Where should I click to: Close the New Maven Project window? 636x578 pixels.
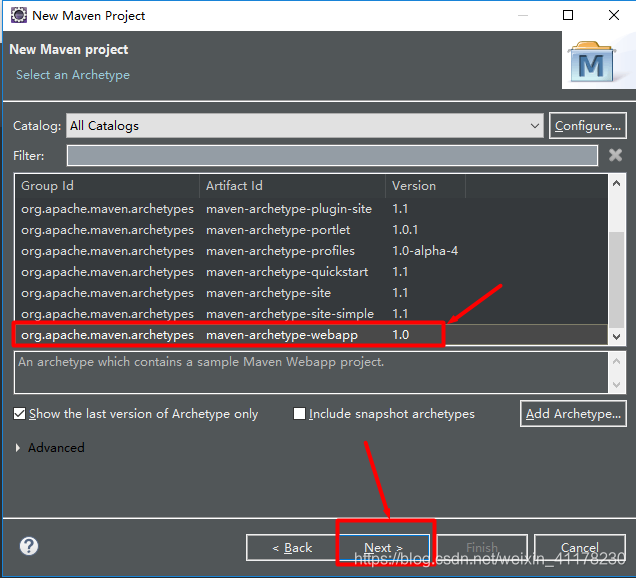[614, 15]
